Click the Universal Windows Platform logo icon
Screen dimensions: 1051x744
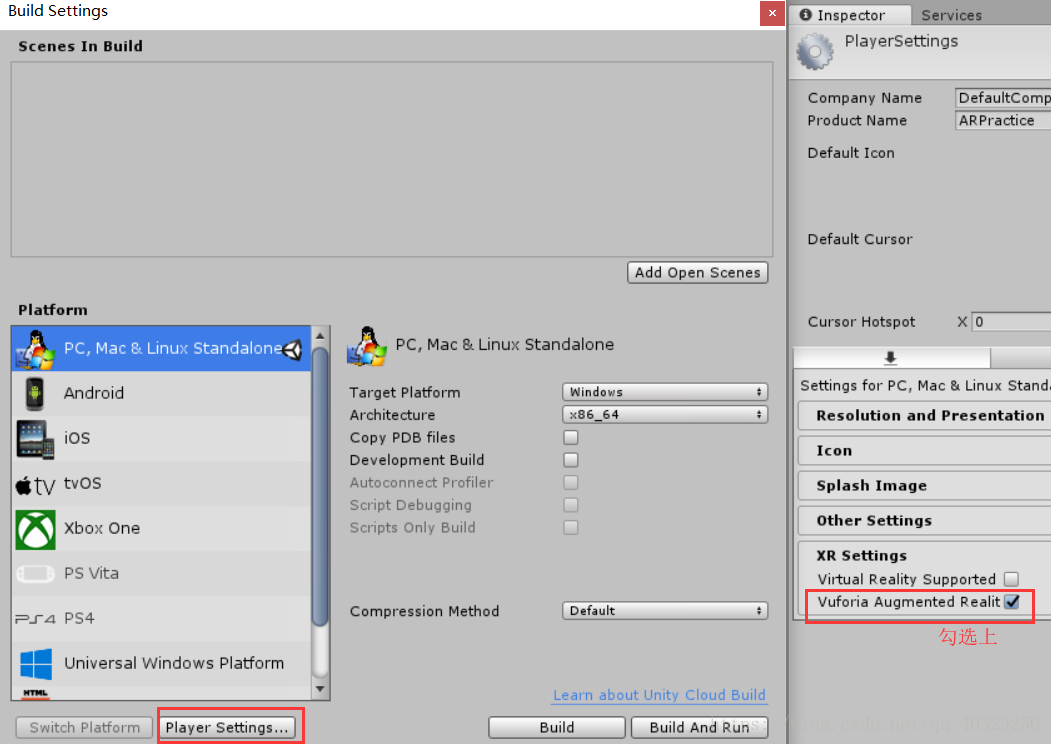36,664
